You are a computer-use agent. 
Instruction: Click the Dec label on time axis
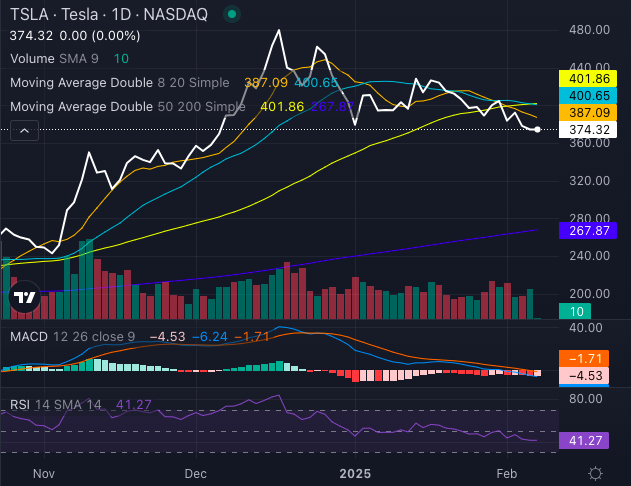tap(195, 472)
